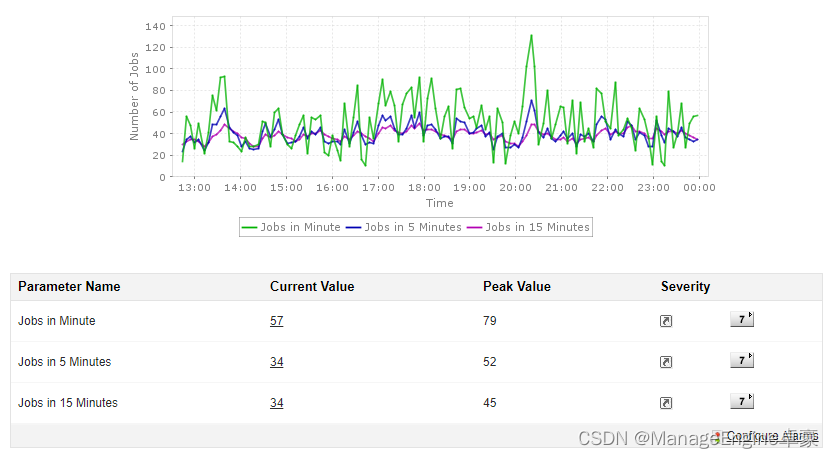Click the 7-day report icon for Jobs in Minute
The width and height of the screenshot is (833, 458).
pos(742,319)
